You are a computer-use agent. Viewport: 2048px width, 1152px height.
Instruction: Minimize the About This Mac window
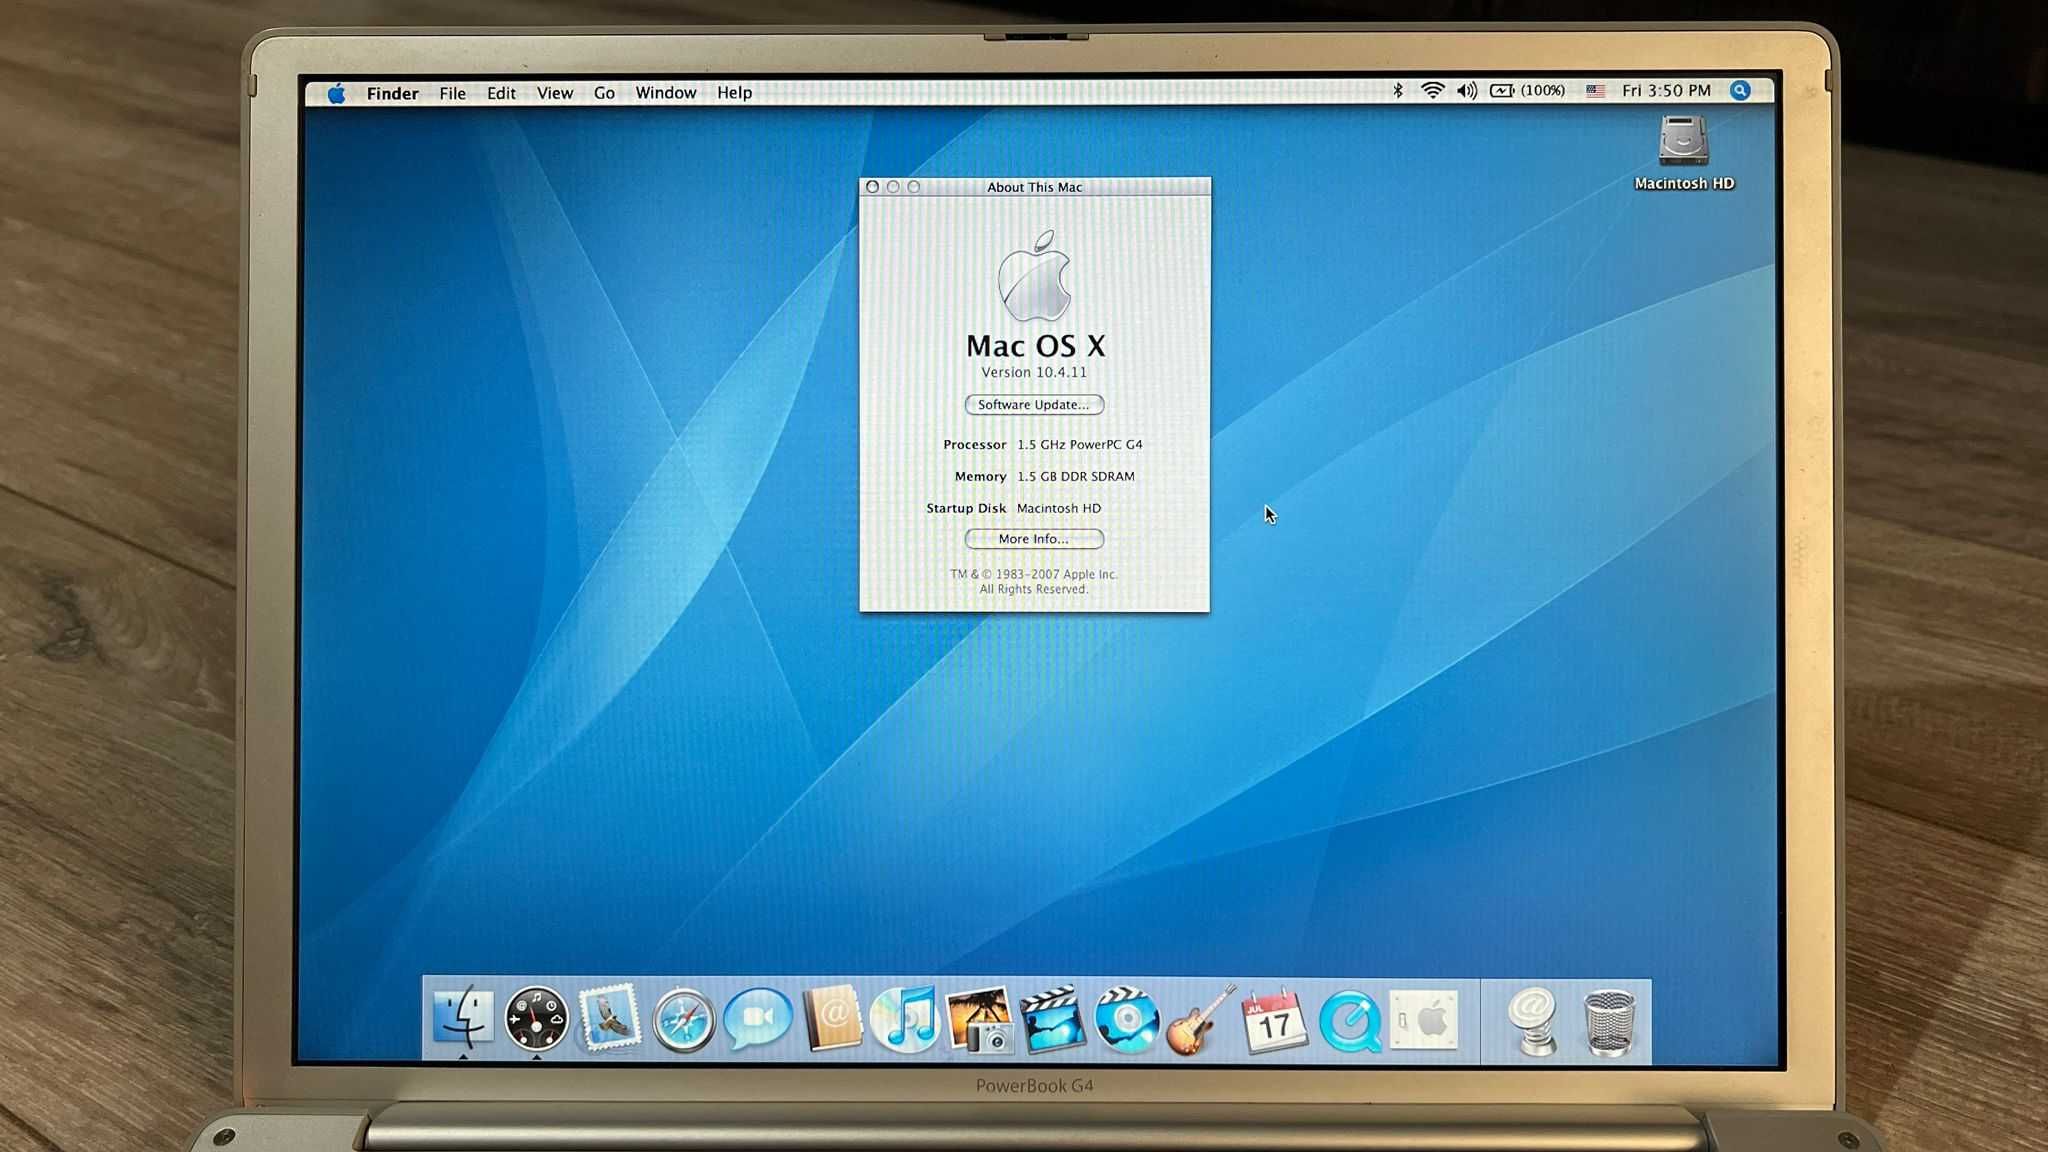[893, 187]
